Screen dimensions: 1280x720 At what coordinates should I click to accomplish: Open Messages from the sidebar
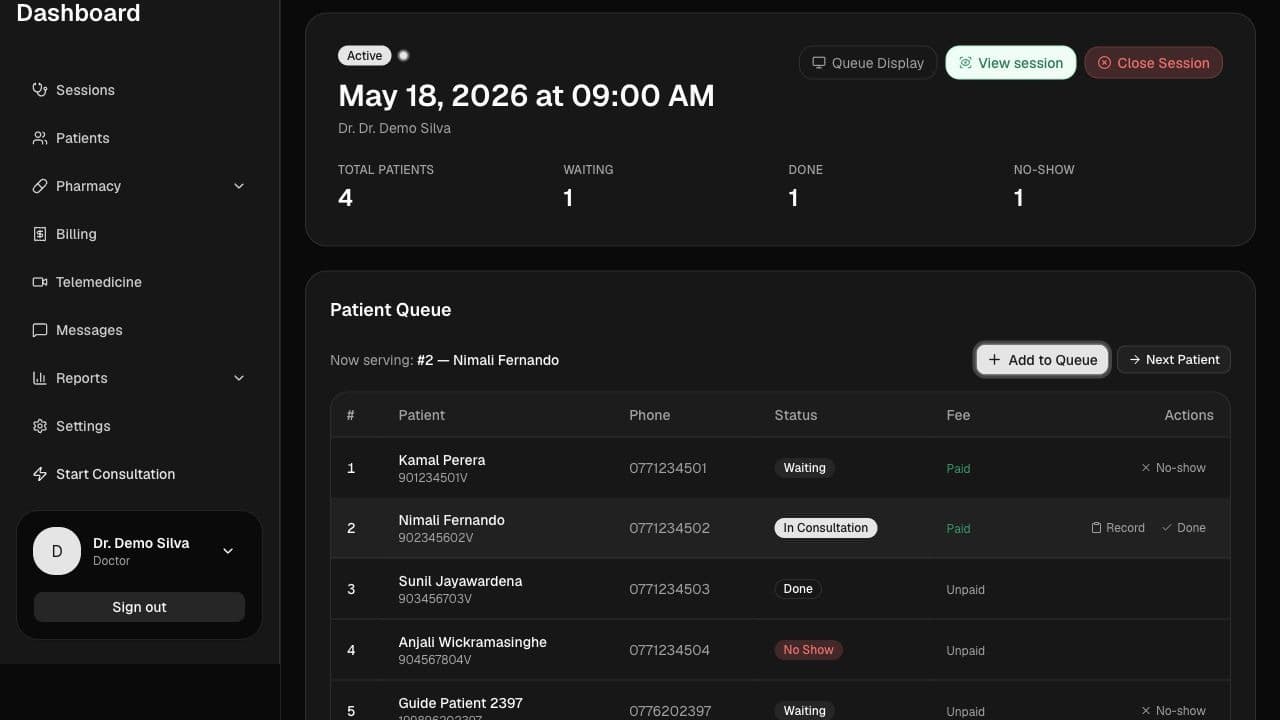point(140,330)
